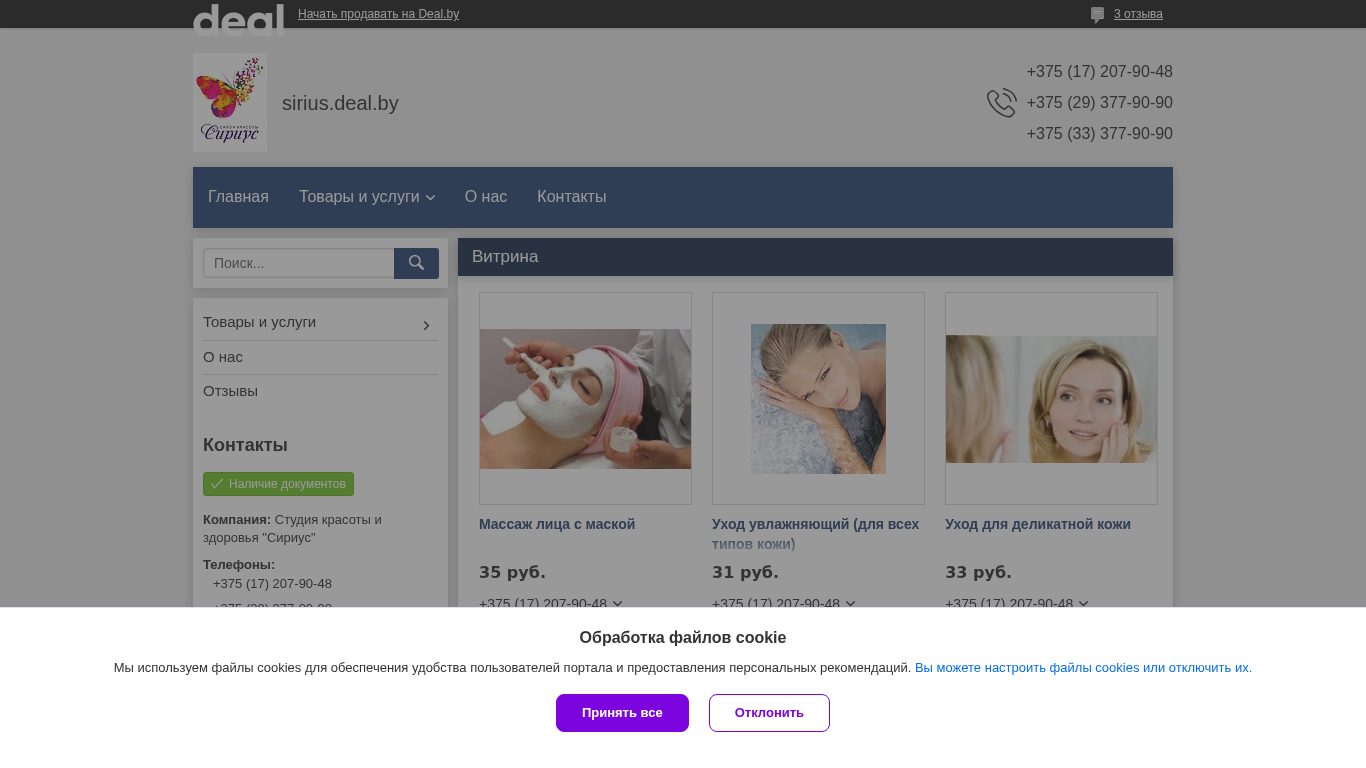Expand phone list under Уход для деликатной кожи

coord(1083,604)
